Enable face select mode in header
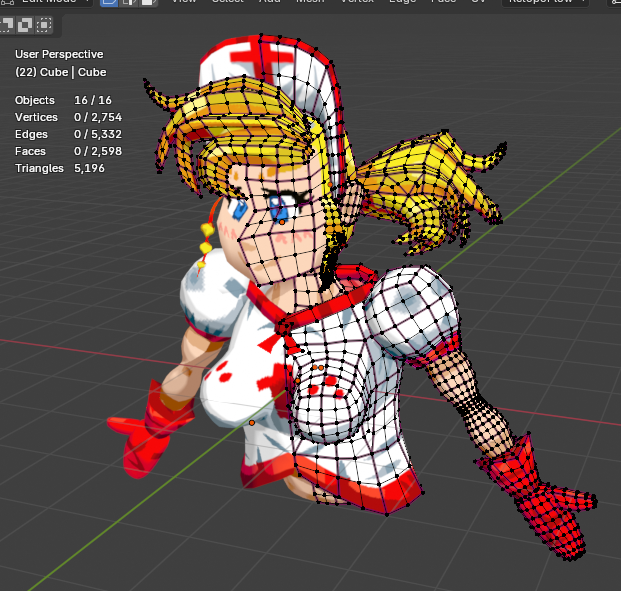This screenshot has width=621, height=591. click(x=148, y=2)
